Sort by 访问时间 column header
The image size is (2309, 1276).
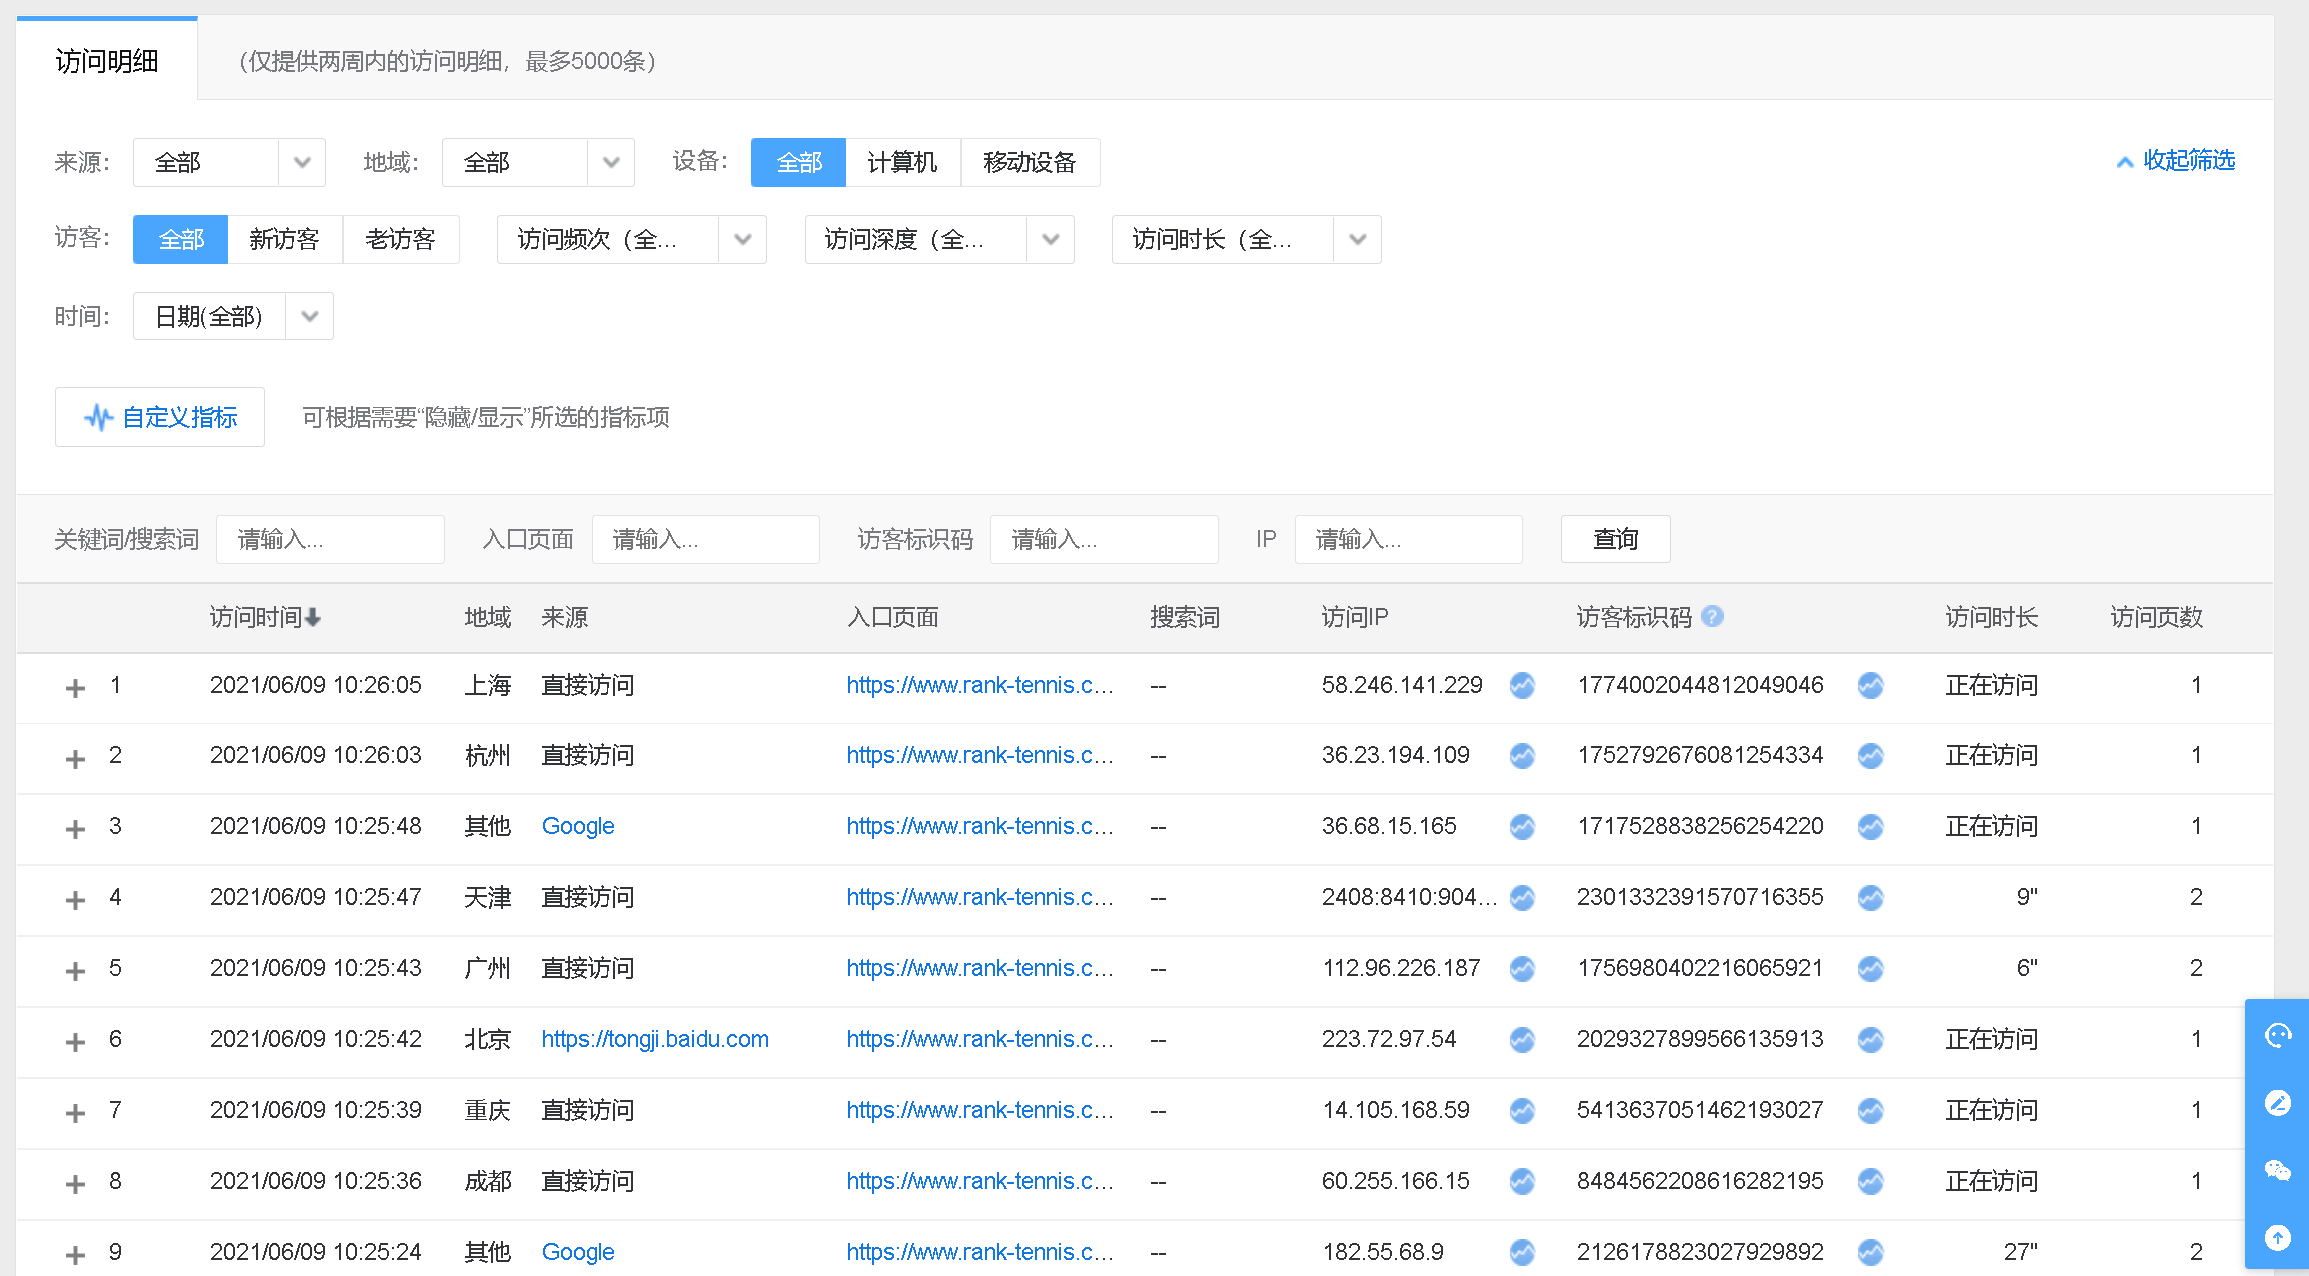pos(264,617)
